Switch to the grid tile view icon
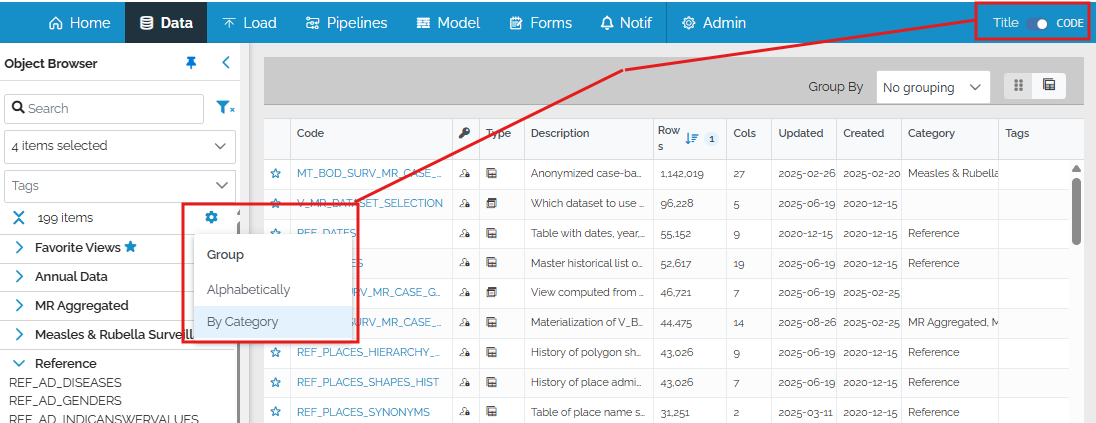This screenshot has width=1096, height=423. (1019, 86)
